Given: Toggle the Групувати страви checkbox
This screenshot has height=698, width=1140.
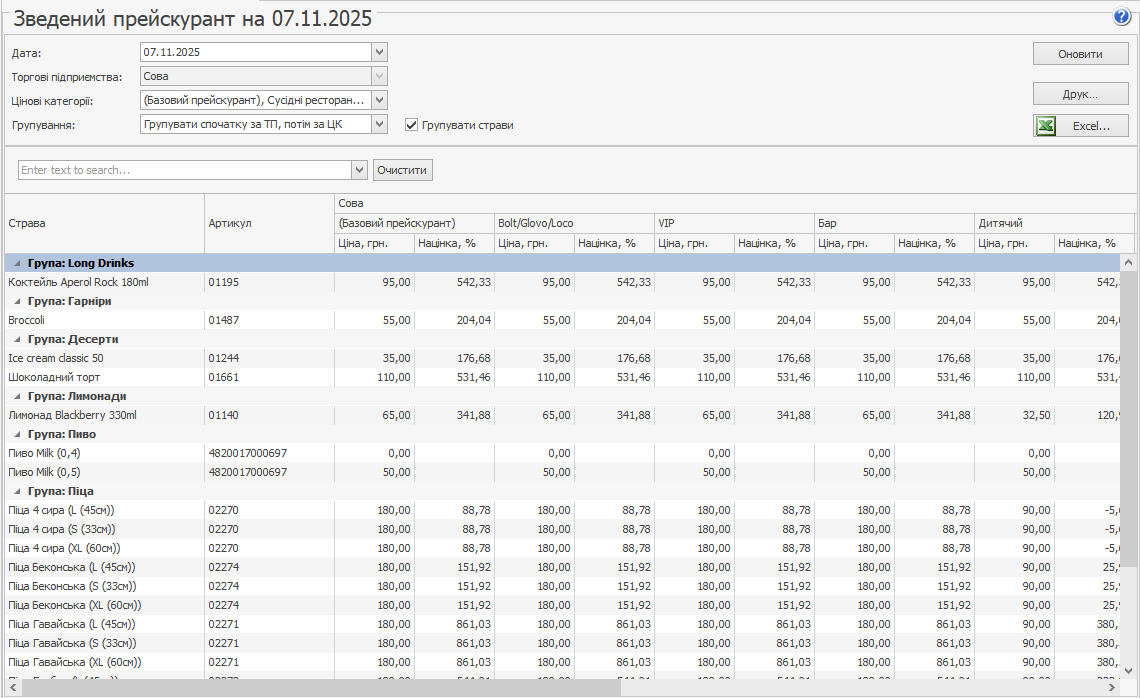Looking at the screenshot, I should [x=411, y=125].
